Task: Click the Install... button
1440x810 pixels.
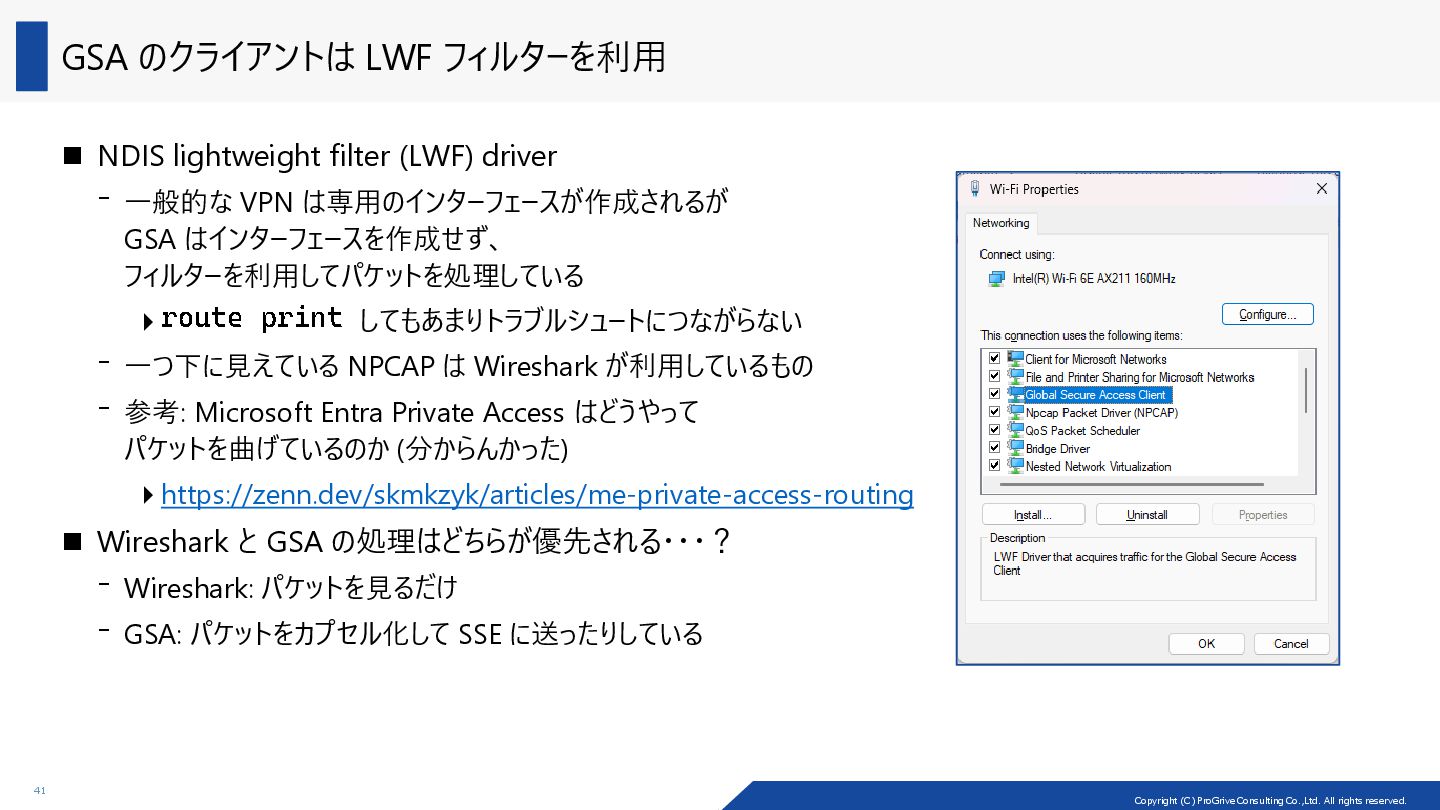Action: coord(1033,515)
